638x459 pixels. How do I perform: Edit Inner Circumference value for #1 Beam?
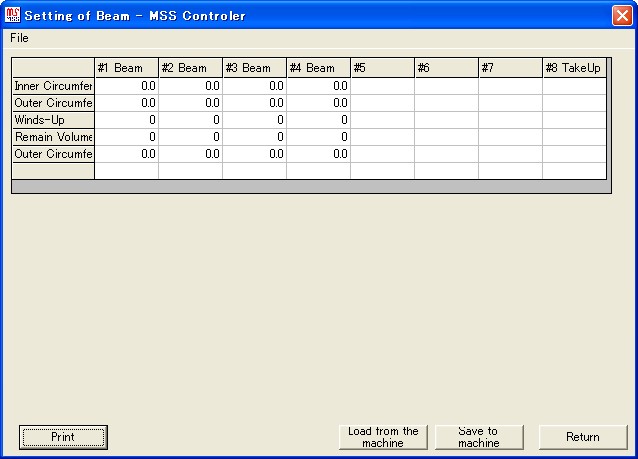coord(126,86)
